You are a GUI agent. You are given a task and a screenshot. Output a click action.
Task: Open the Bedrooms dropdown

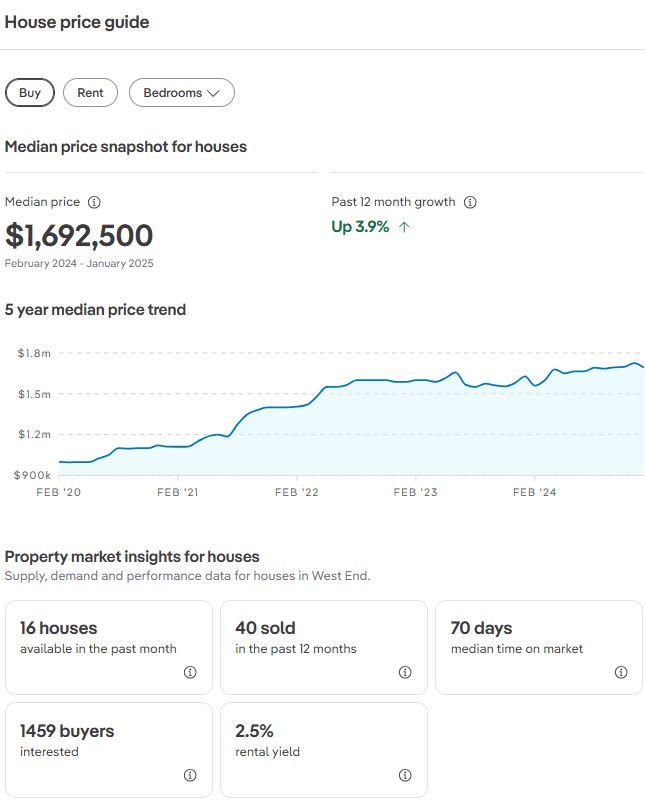[181, 93]
